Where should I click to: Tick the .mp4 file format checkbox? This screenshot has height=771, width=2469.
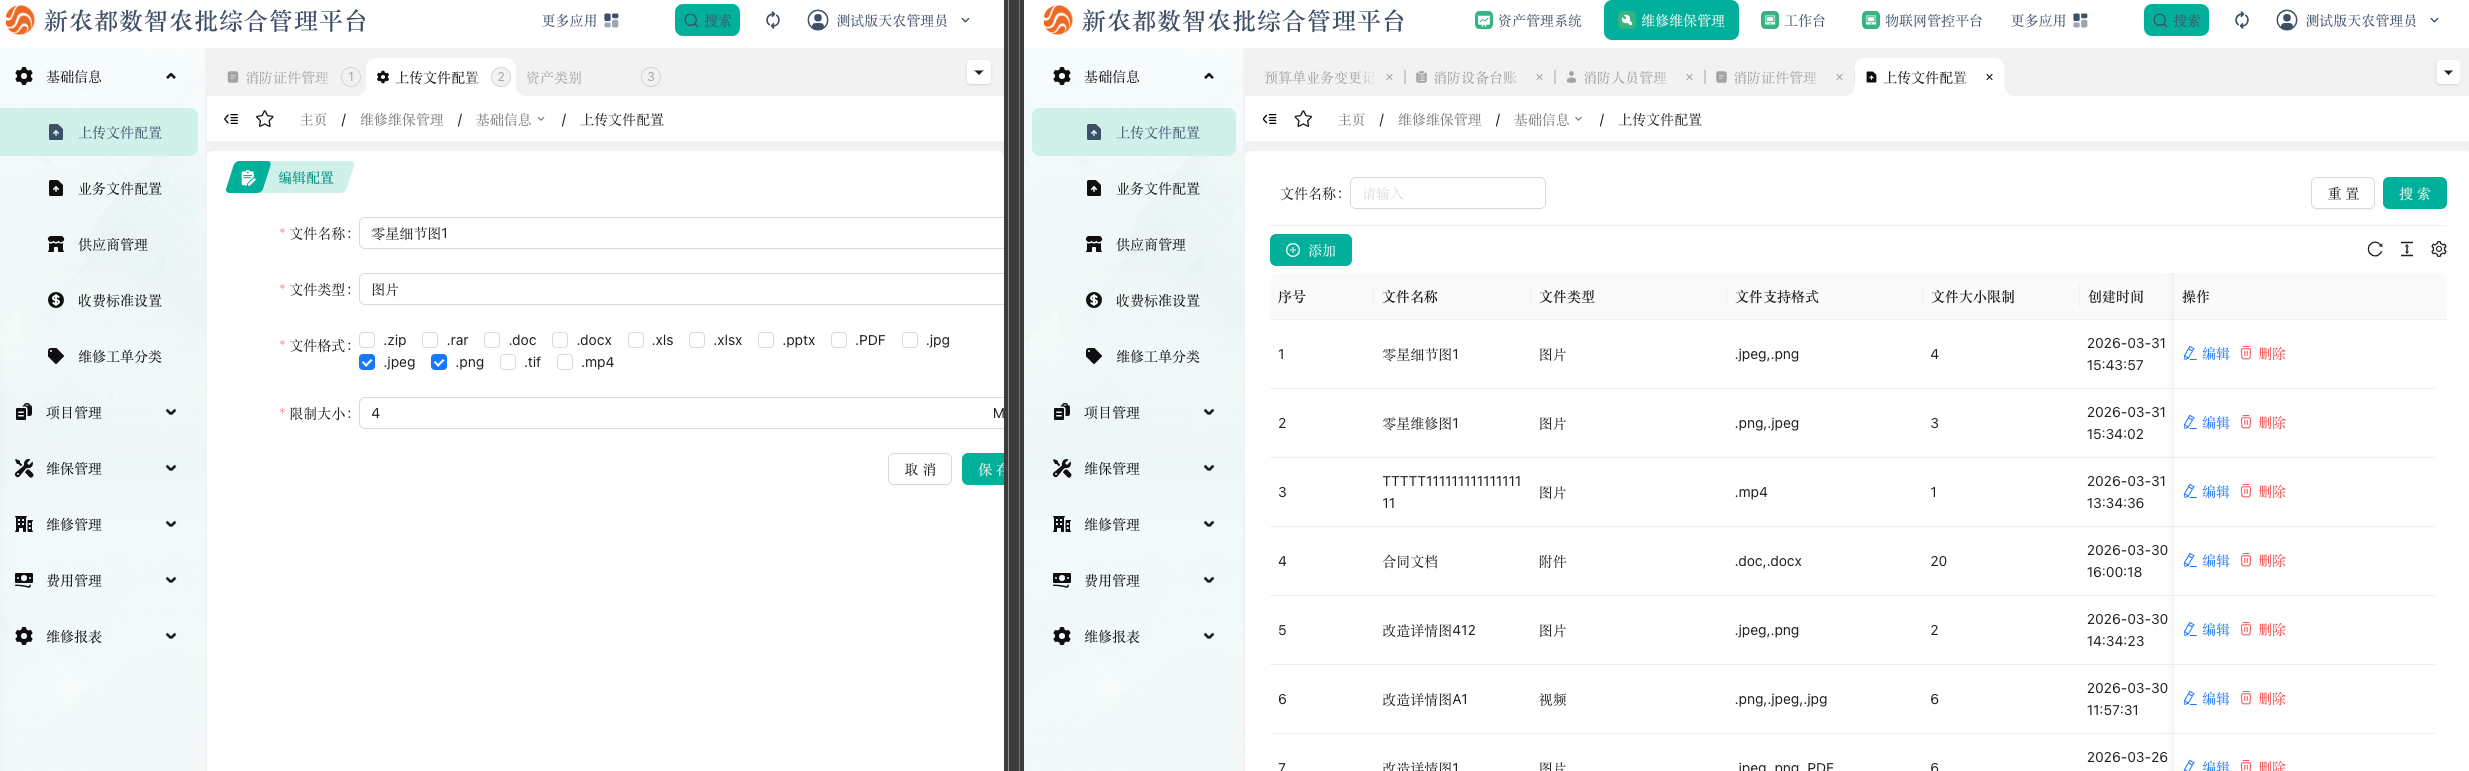tap(565, 363)
